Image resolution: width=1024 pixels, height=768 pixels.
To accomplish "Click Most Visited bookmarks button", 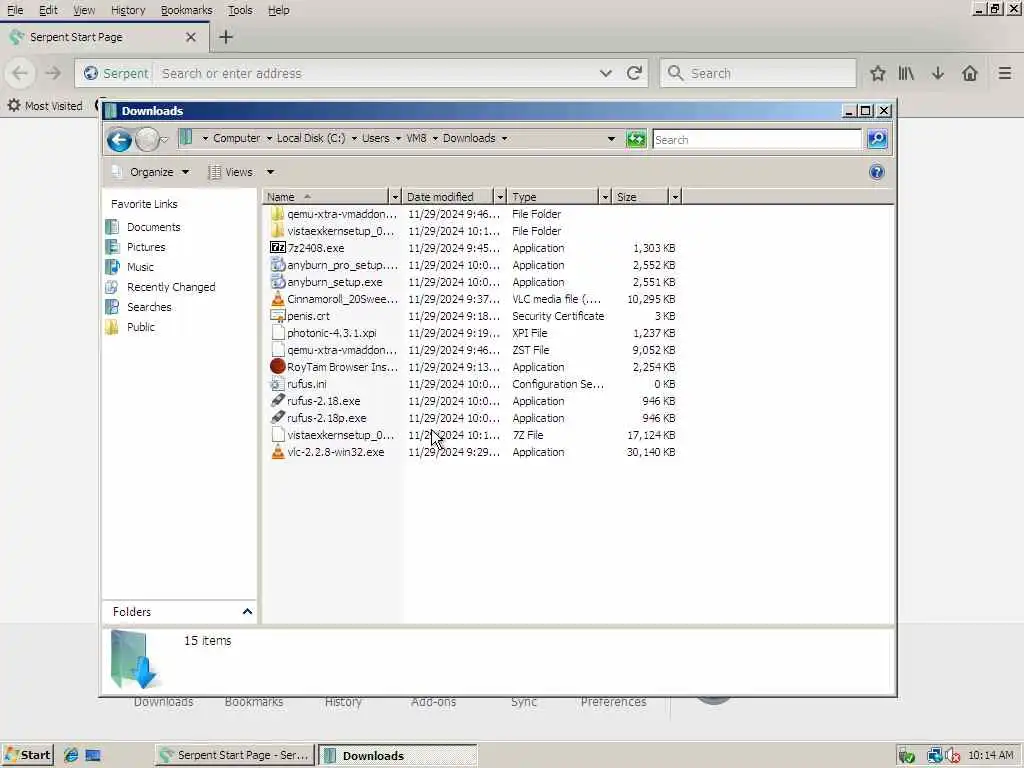I will 45,105.
